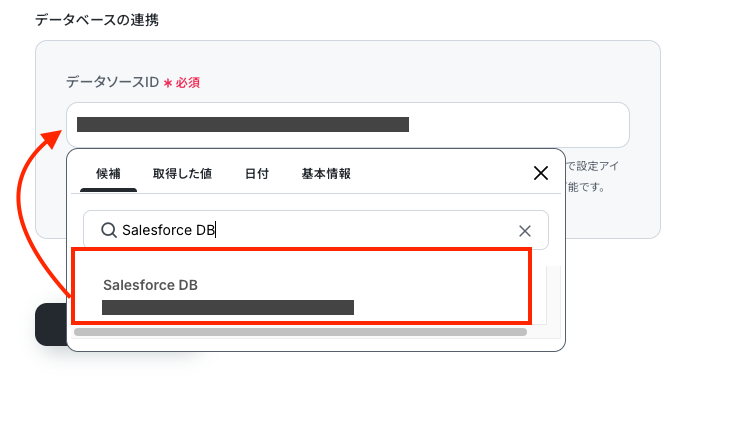746x444 pixels.
Task: Click the データソースID field label
Action: [x=112, y=82]
